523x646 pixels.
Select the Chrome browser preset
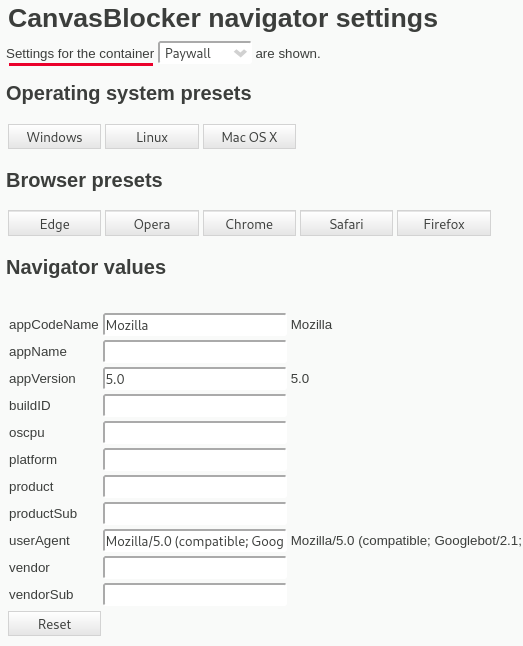(249, 224)
